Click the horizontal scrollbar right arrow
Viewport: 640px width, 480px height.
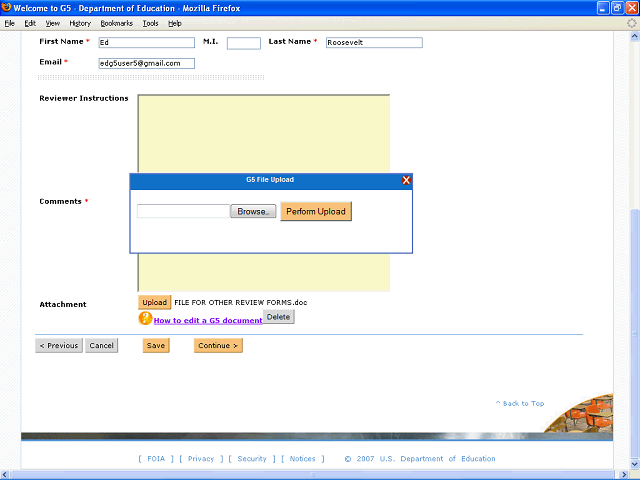pos(624,475)
